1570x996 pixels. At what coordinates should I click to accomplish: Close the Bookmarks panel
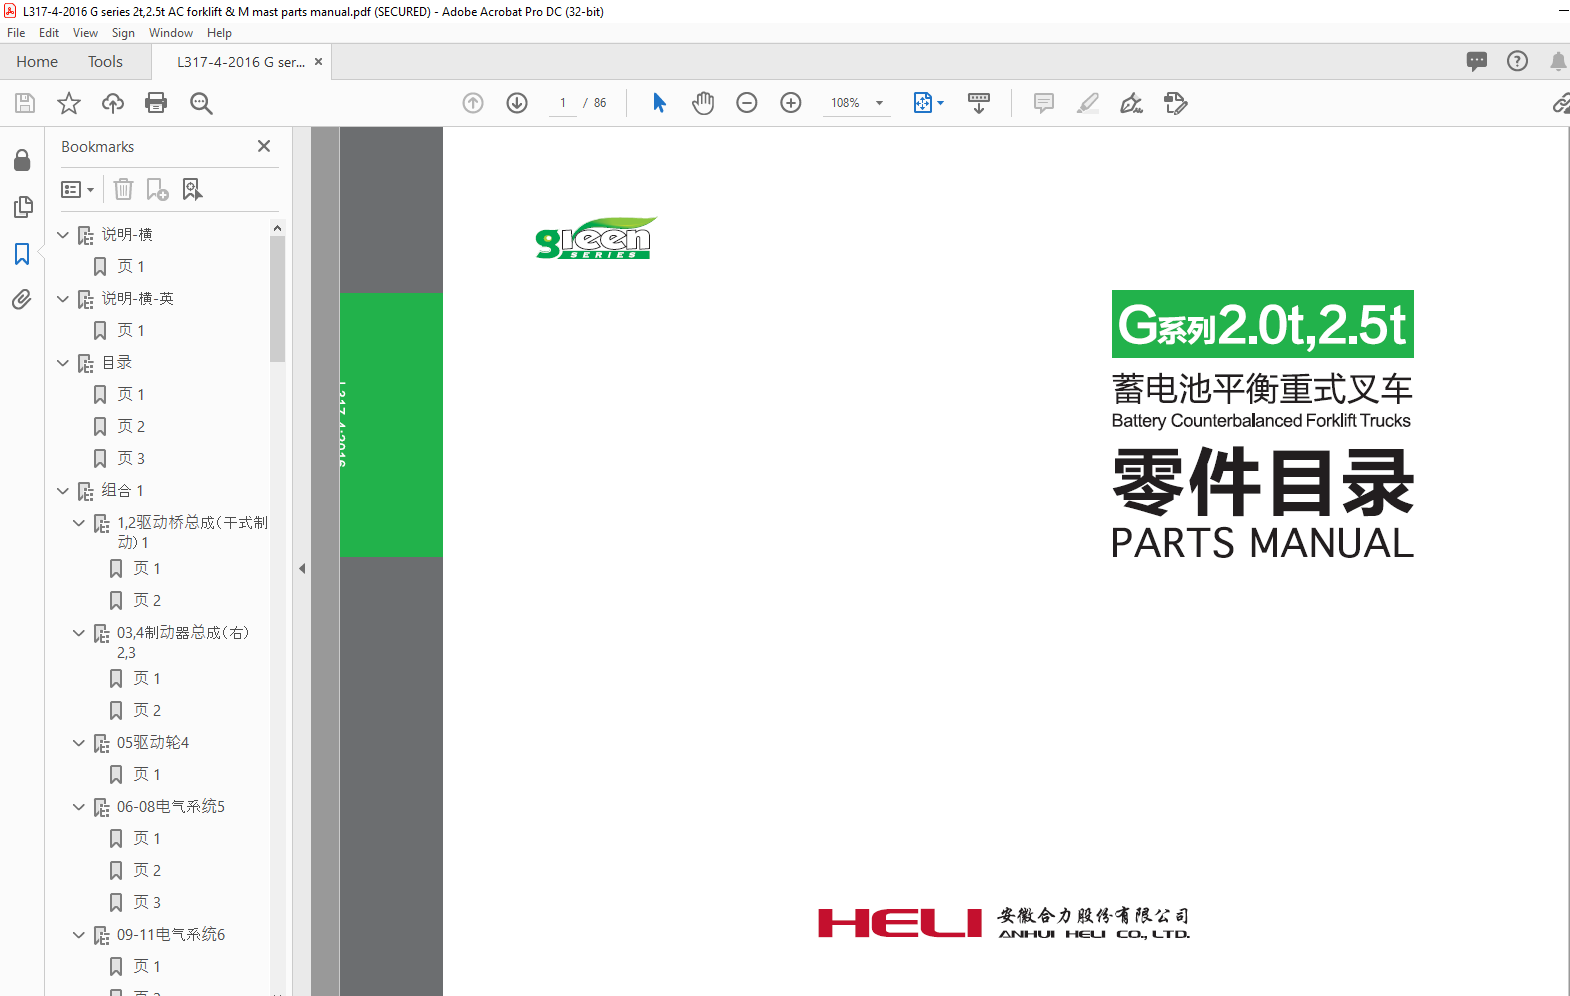(264, 146)
